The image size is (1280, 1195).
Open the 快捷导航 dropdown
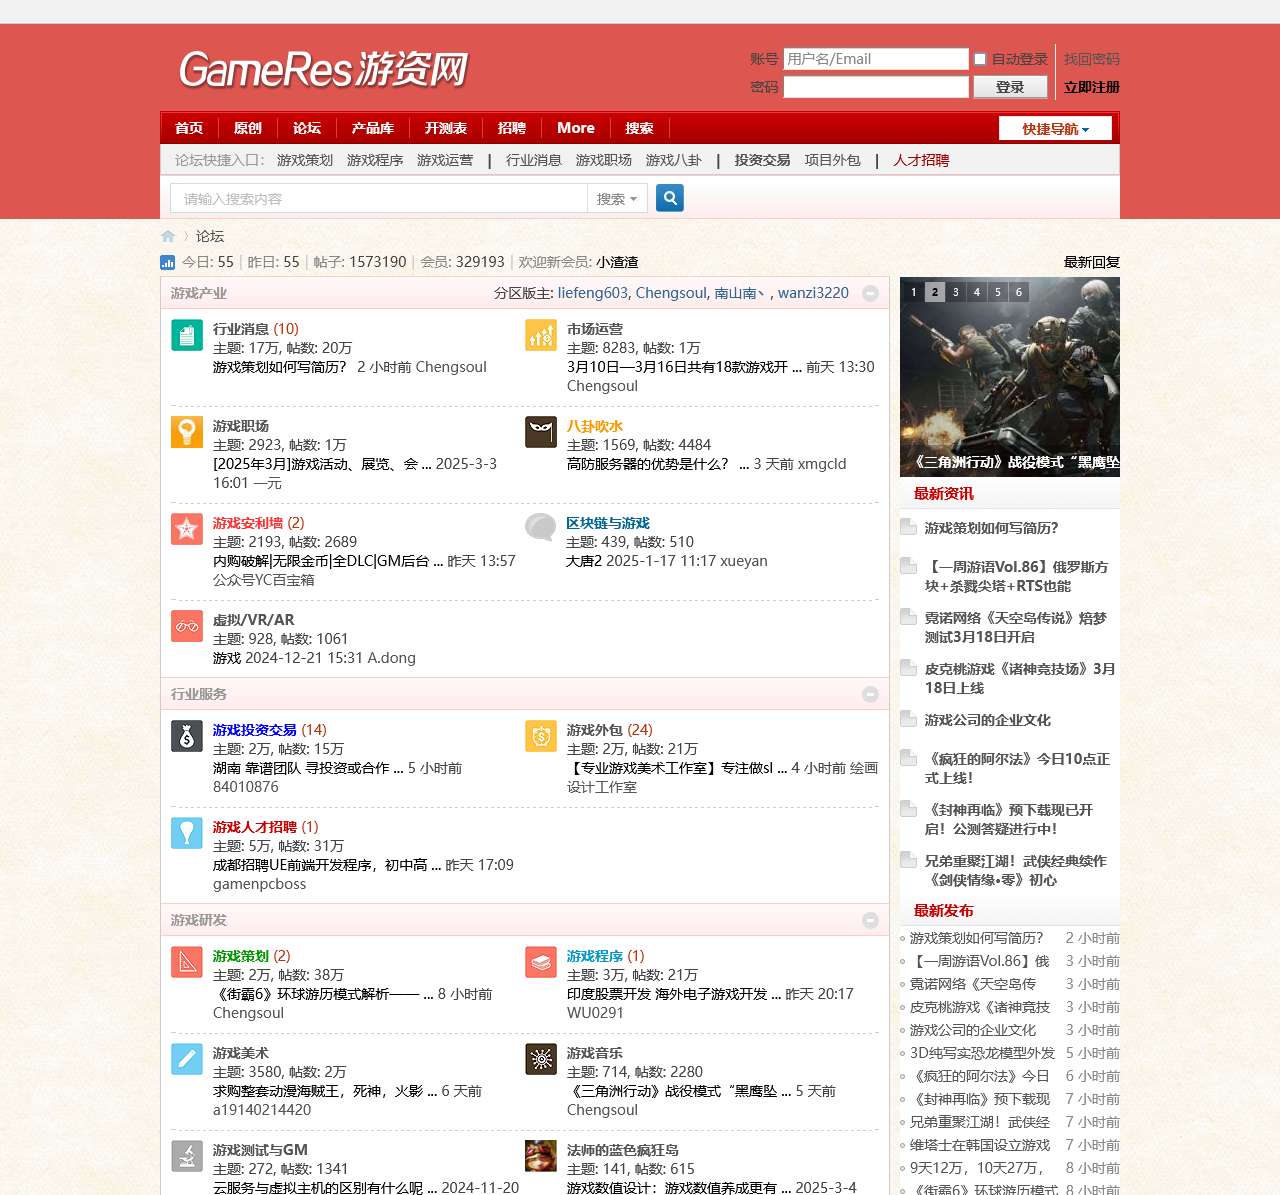coord(1055,129)
